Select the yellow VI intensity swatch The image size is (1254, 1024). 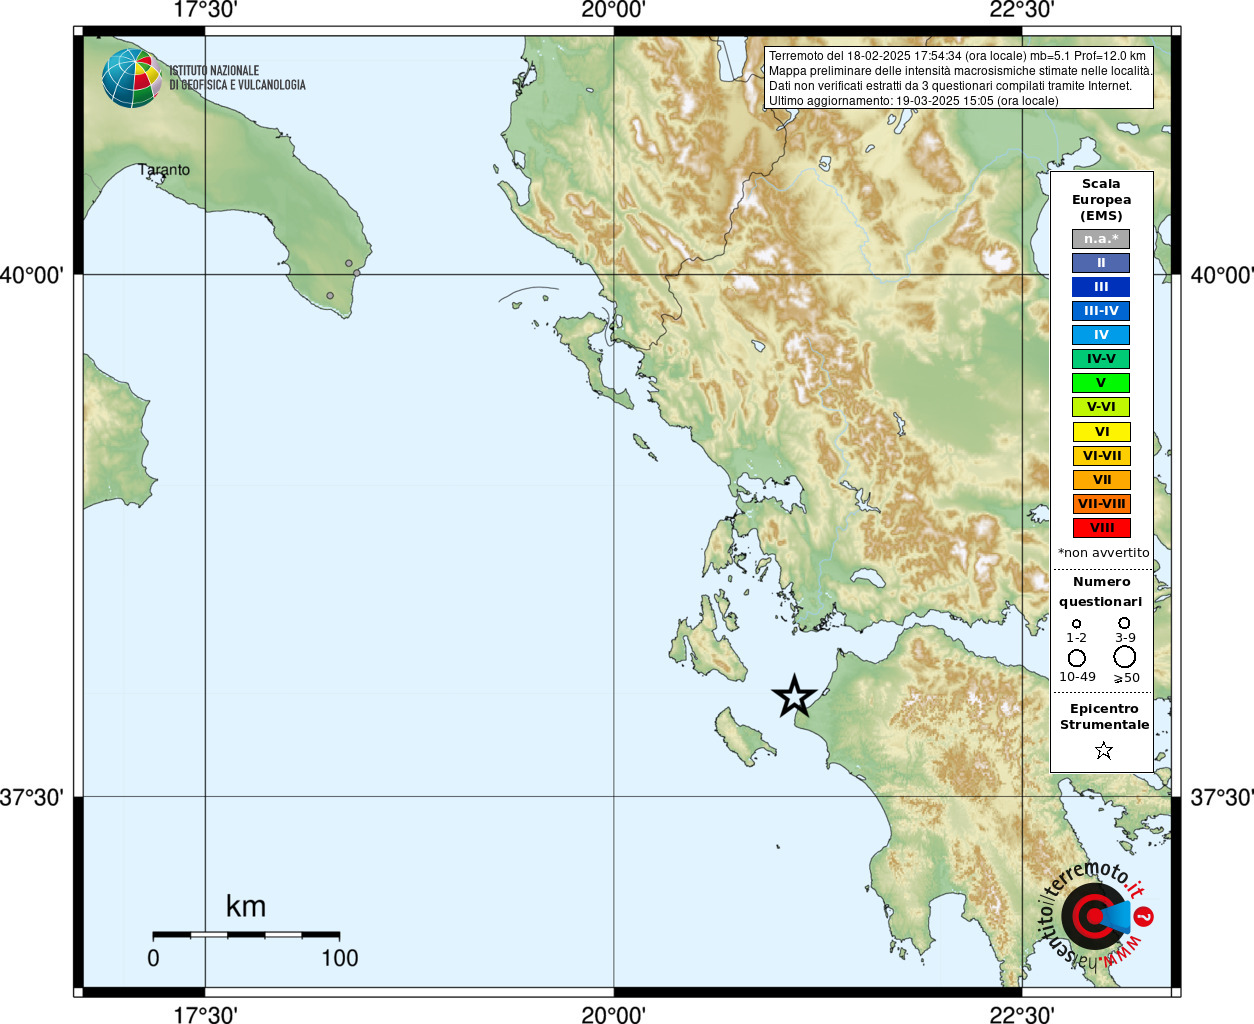pos(1102,432)
